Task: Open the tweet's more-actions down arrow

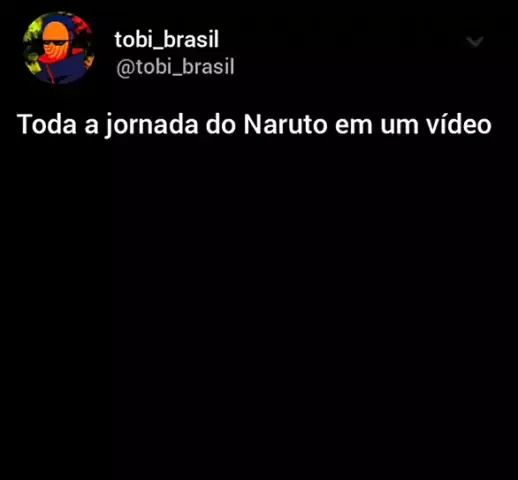Action: coord(475,42)
